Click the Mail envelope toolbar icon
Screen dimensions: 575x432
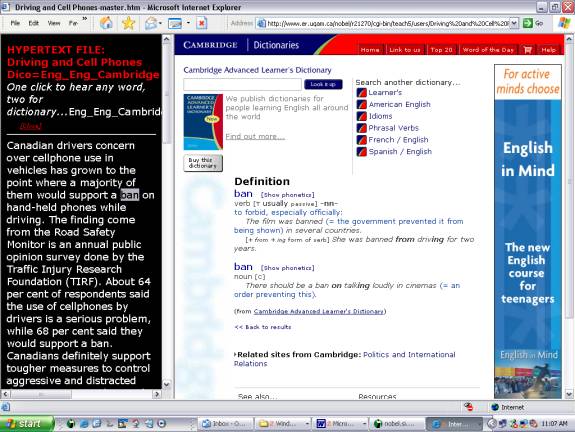[x=150, y=23]
